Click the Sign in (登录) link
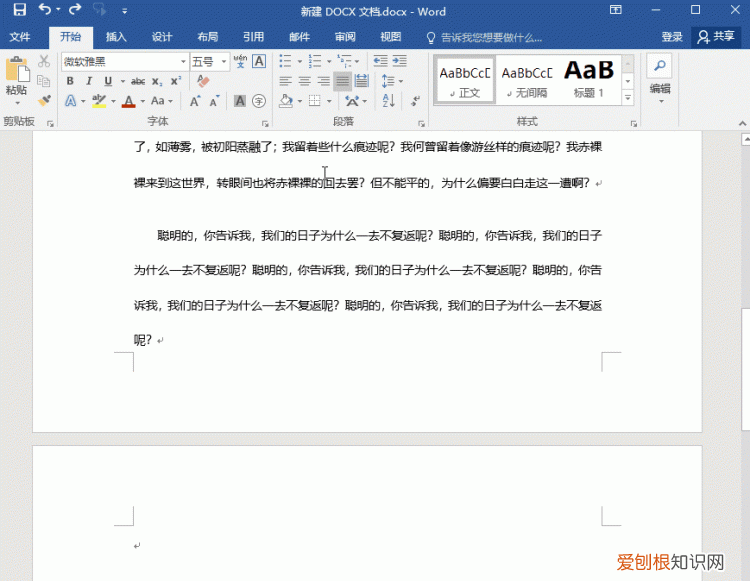 pos(672,37)
